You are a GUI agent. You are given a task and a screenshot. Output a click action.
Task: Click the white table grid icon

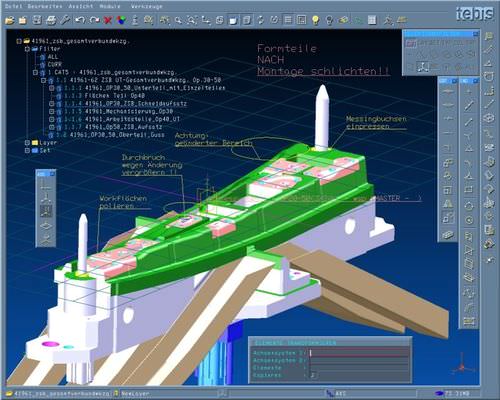[372, 20]
